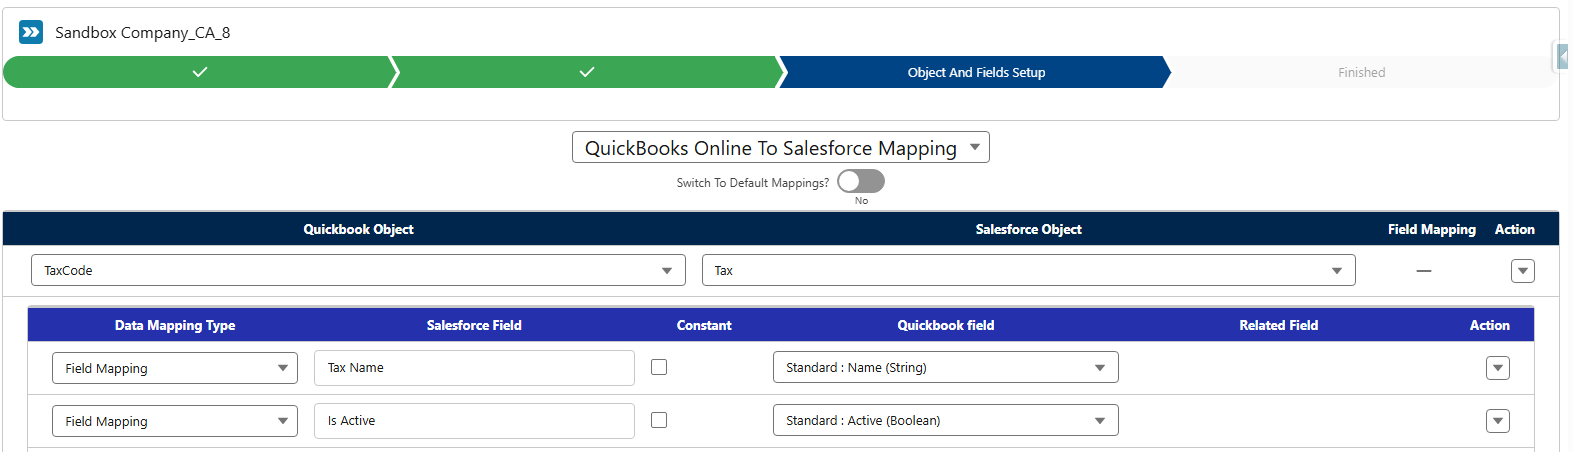Open action menu for TaxCode row
1573x452 pixels.
(1522, 271)
